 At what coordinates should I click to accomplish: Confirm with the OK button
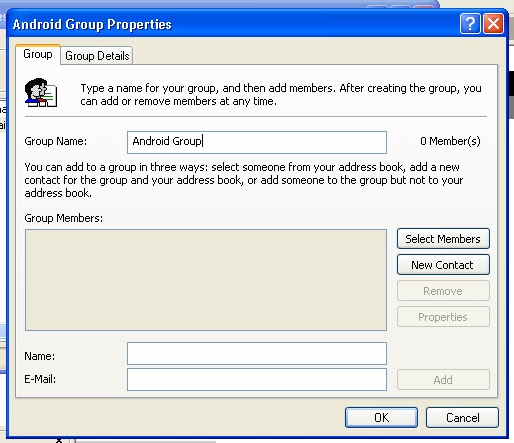(381, 417)
